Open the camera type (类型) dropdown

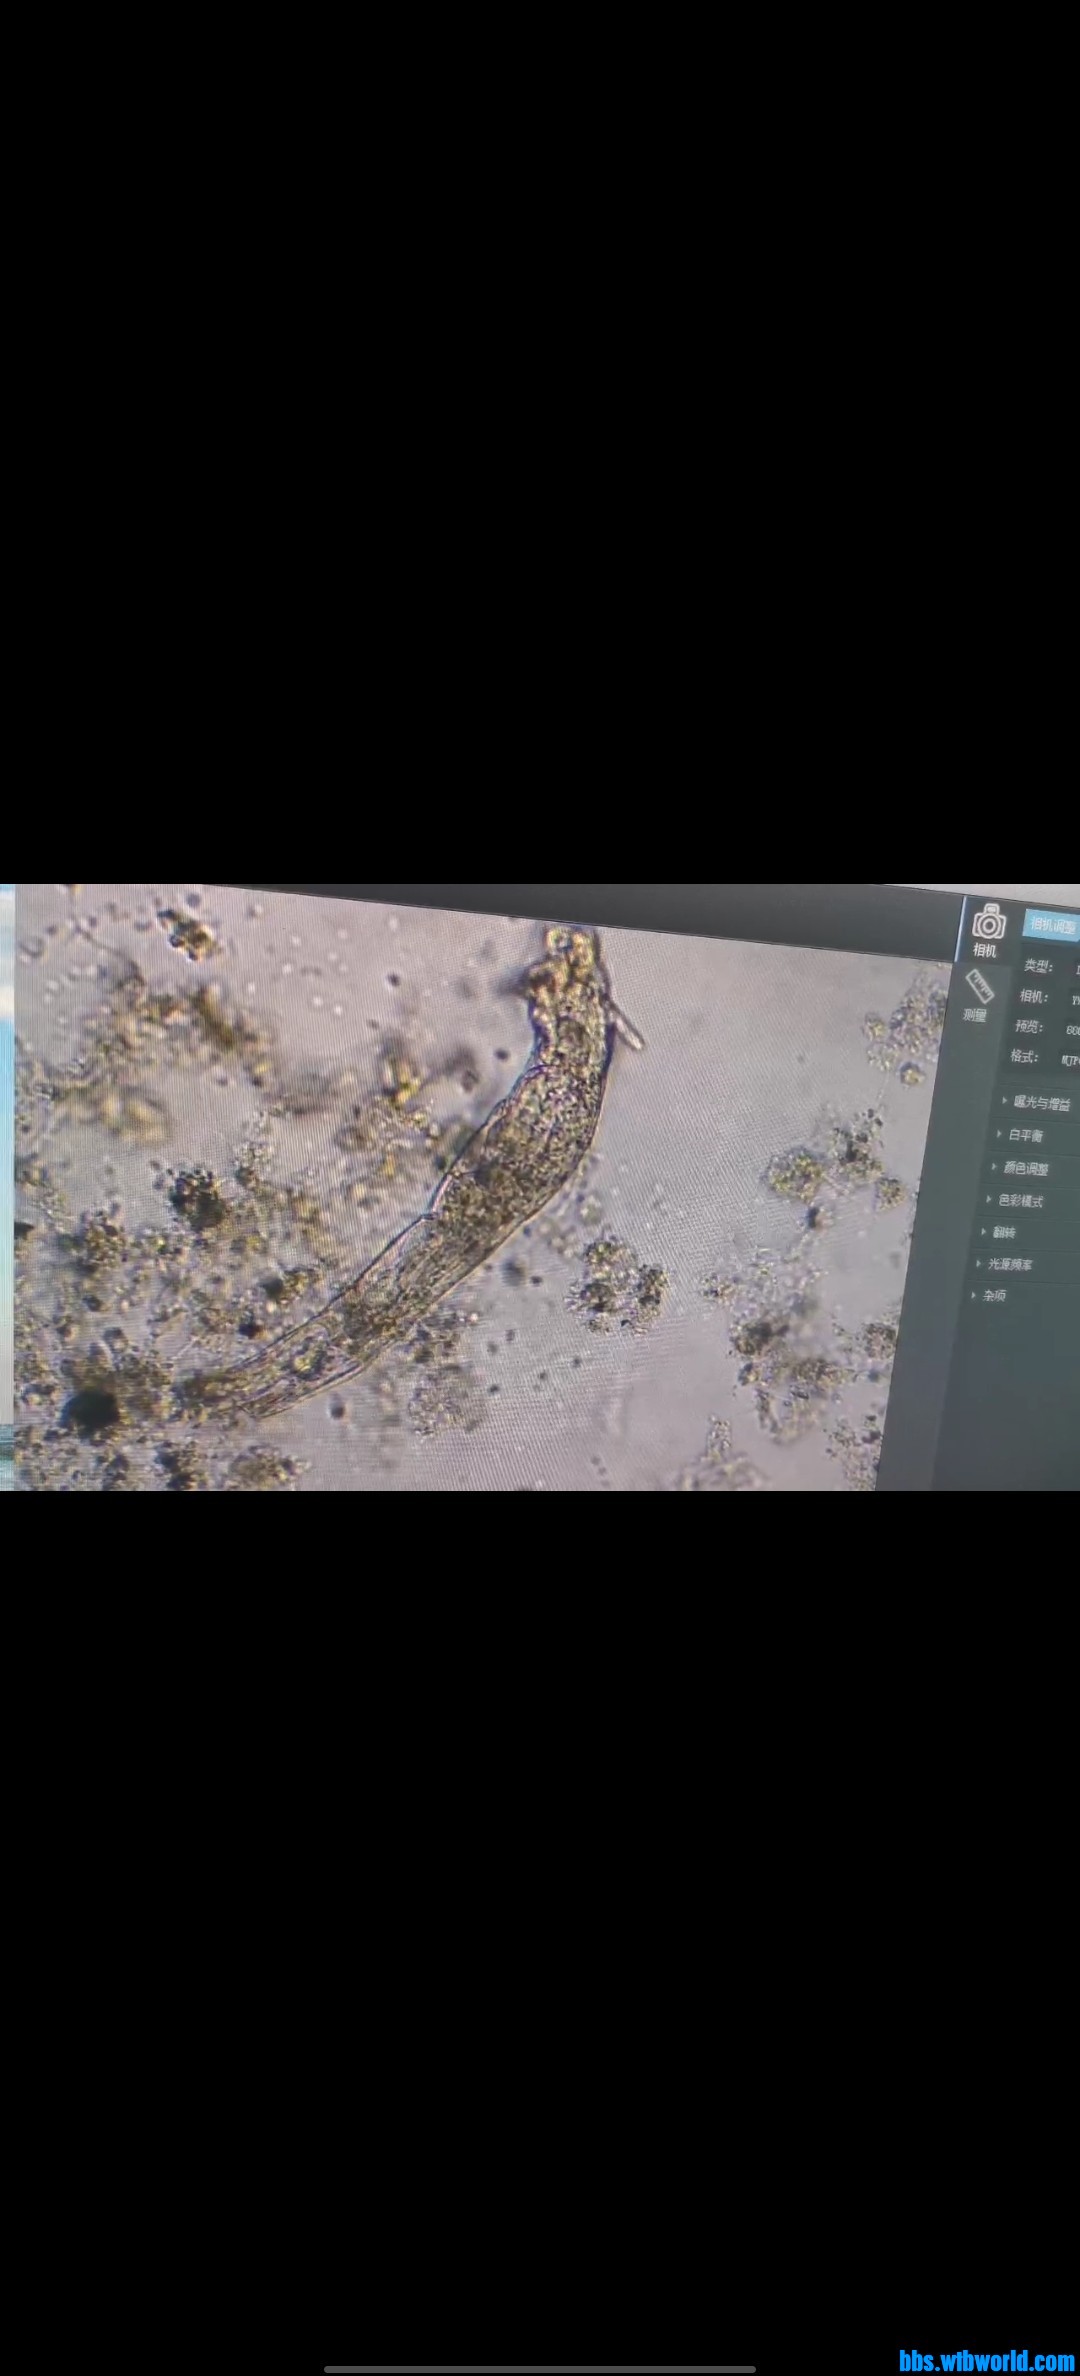point(1072,968)
